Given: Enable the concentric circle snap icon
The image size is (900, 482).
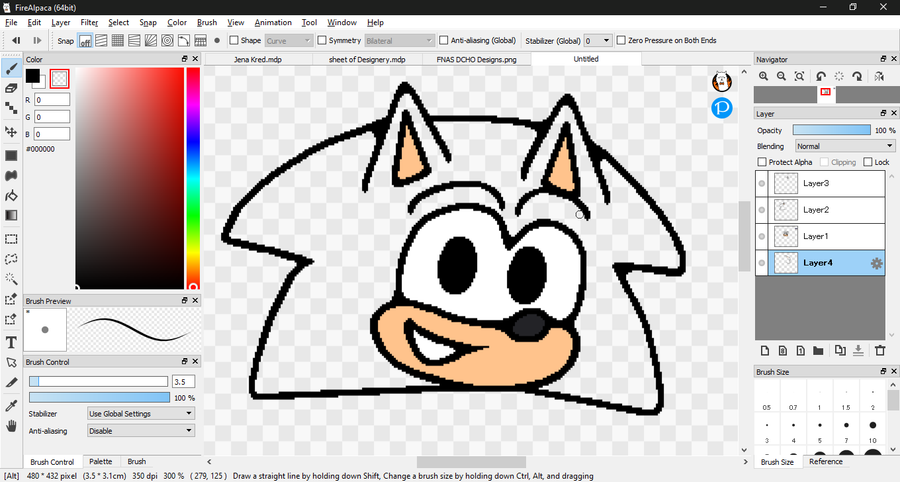Looking at the screenshot, I should 167,41.
